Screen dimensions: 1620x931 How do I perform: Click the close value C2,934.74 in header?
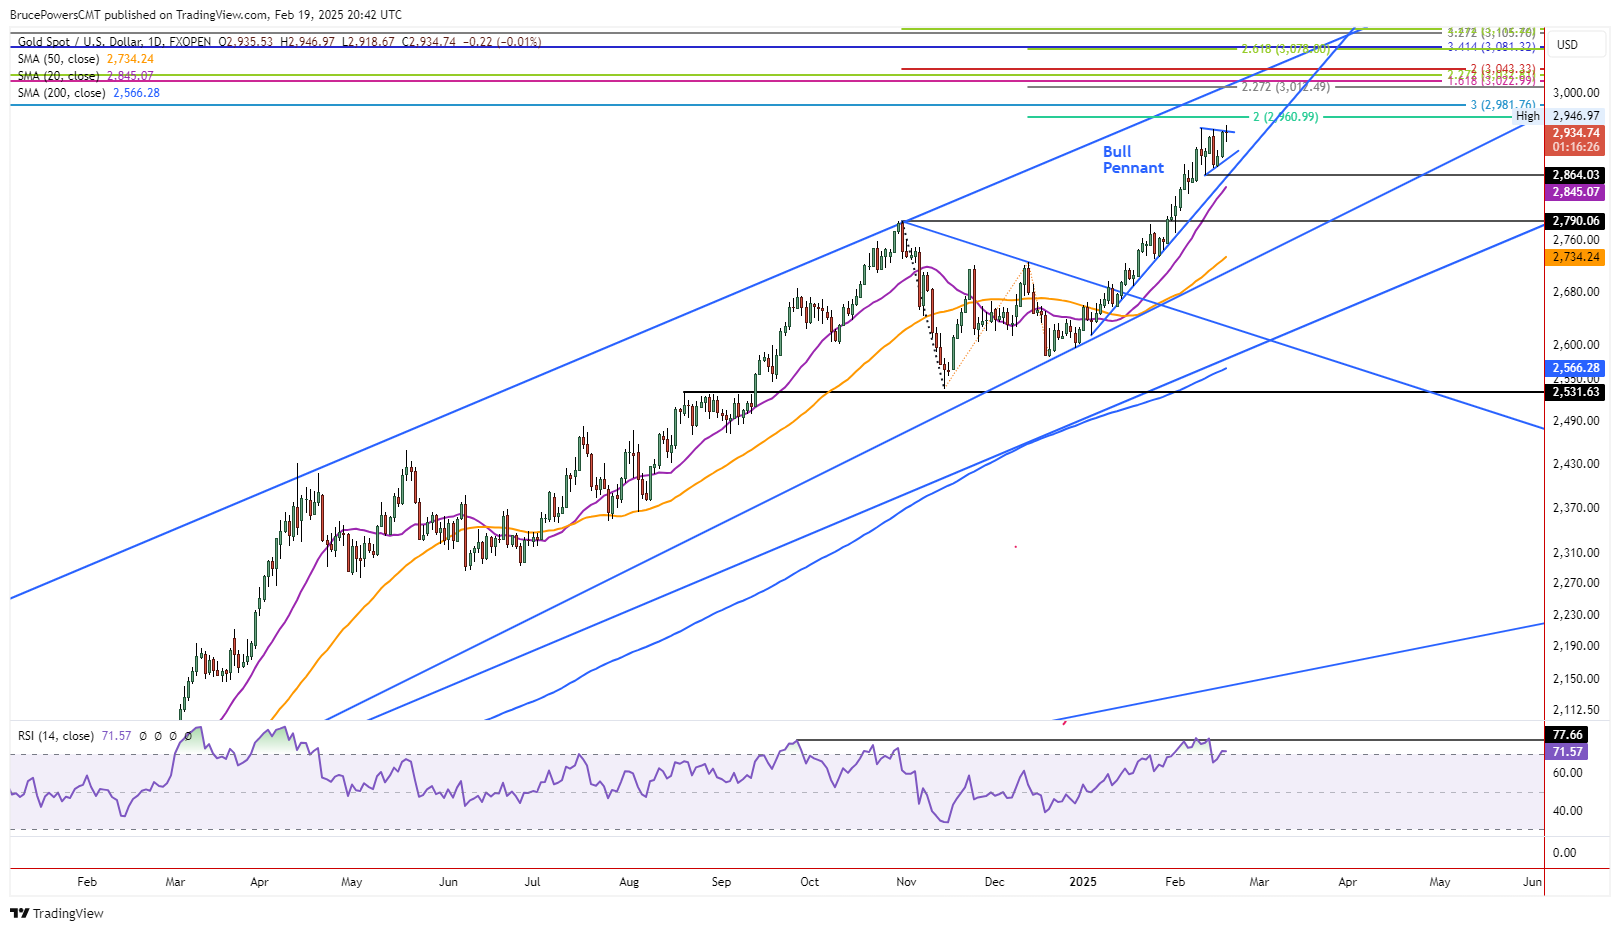tap(429, 42)
